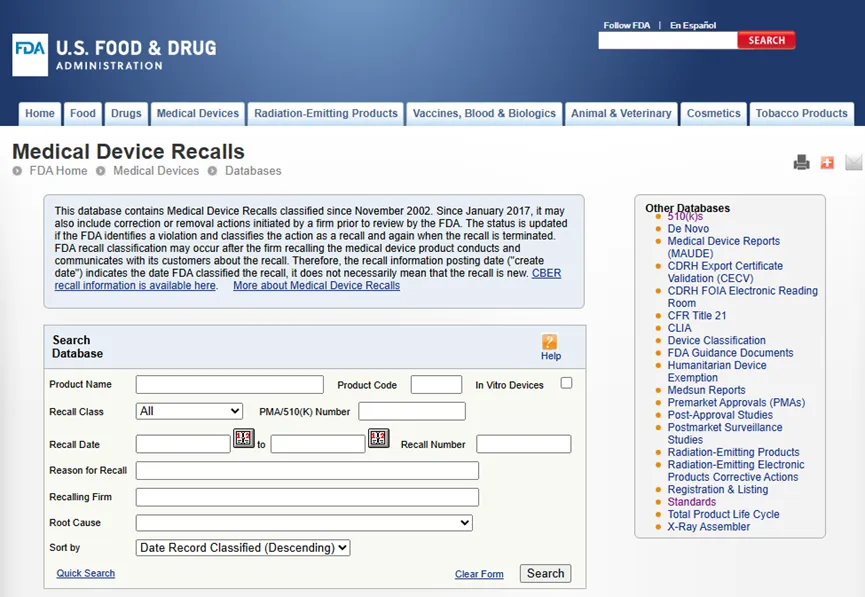Click the red plus share icon
Image resolution: width=865 pixels, height=597 pixels.
pos(827,162)
